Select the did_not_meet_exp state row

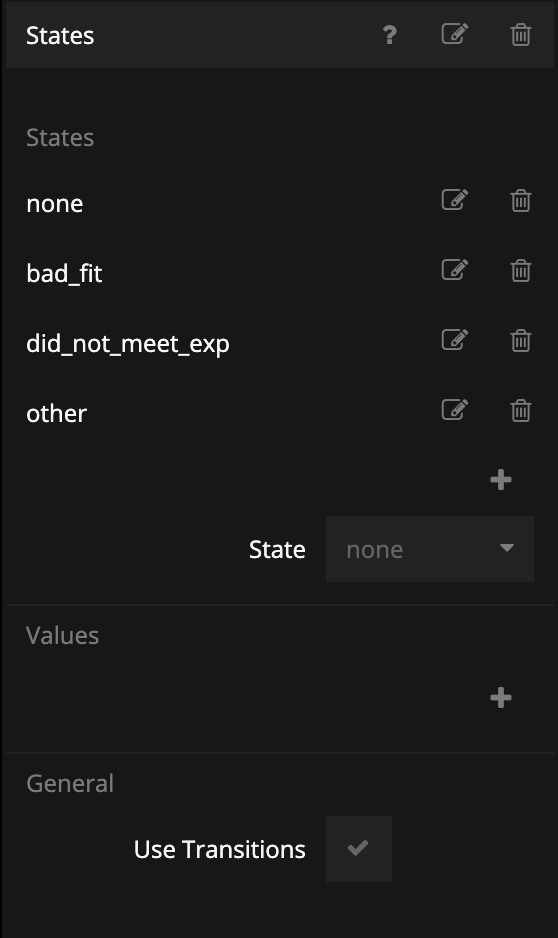pyautogui.click(x=127, y=344)
